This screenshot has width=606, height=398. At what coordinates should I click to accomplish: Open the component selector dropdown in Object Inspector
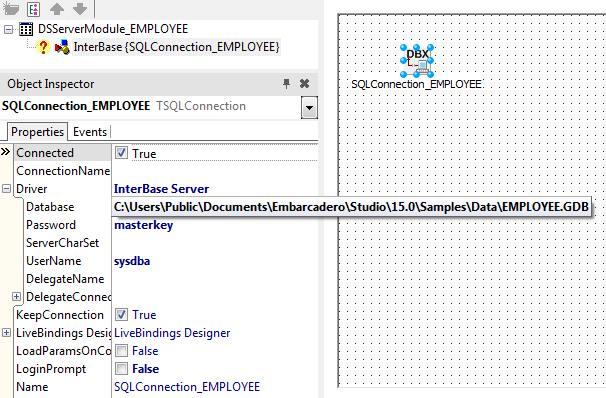[x=309, y=107]
